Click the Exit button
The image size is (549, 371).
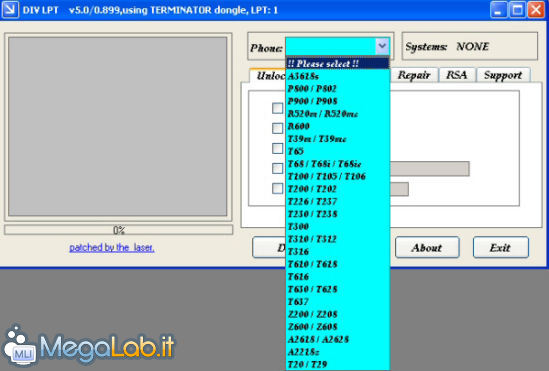tap(501, 247)
